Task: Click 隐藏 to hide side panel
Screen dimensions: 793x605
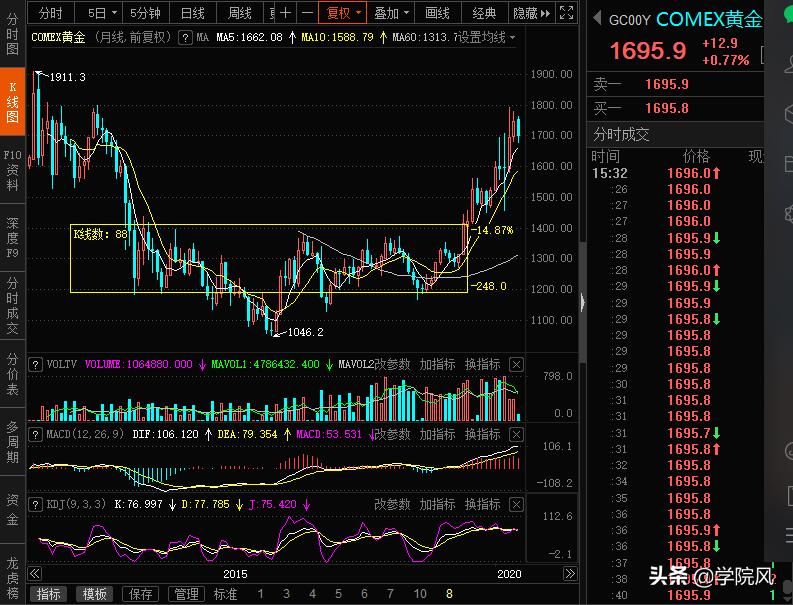Action: point(531,13)
